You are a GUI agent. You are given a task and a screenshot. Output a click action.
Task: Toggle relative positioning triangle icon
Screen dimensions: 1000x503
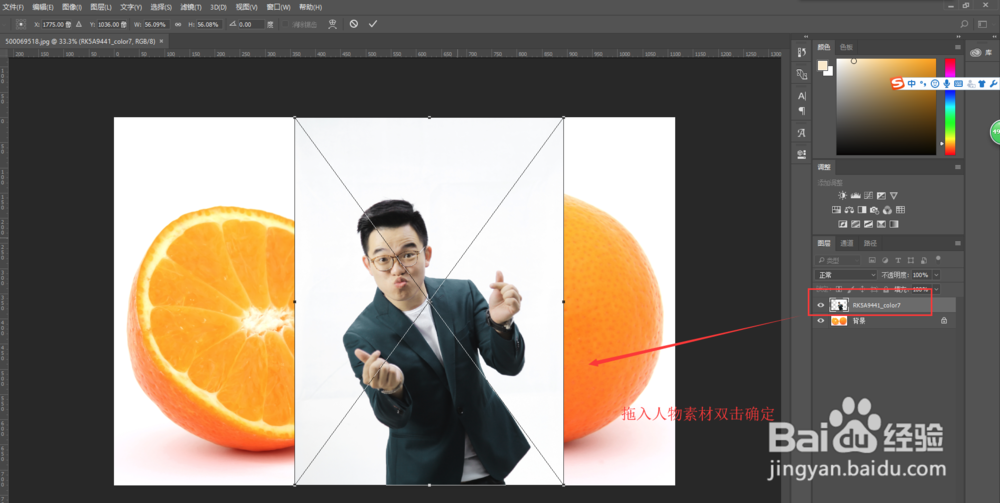click(79, 24)
